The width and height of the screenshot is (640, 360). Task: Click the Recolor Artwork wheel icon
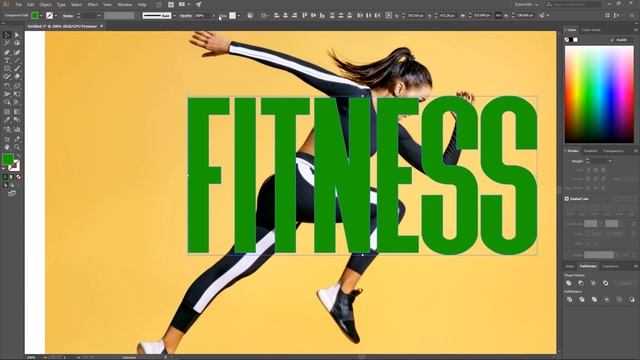[250, 16]
